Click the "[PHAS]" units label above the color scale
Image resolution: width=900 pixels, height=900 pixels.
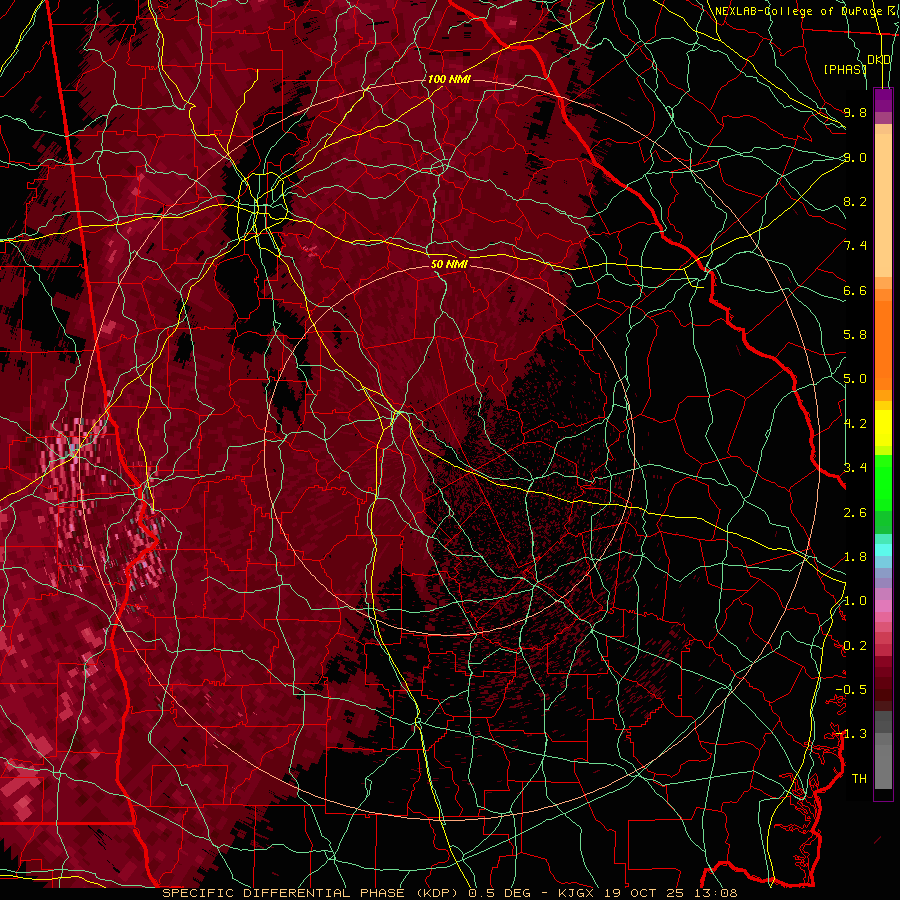tap(844, 69)
